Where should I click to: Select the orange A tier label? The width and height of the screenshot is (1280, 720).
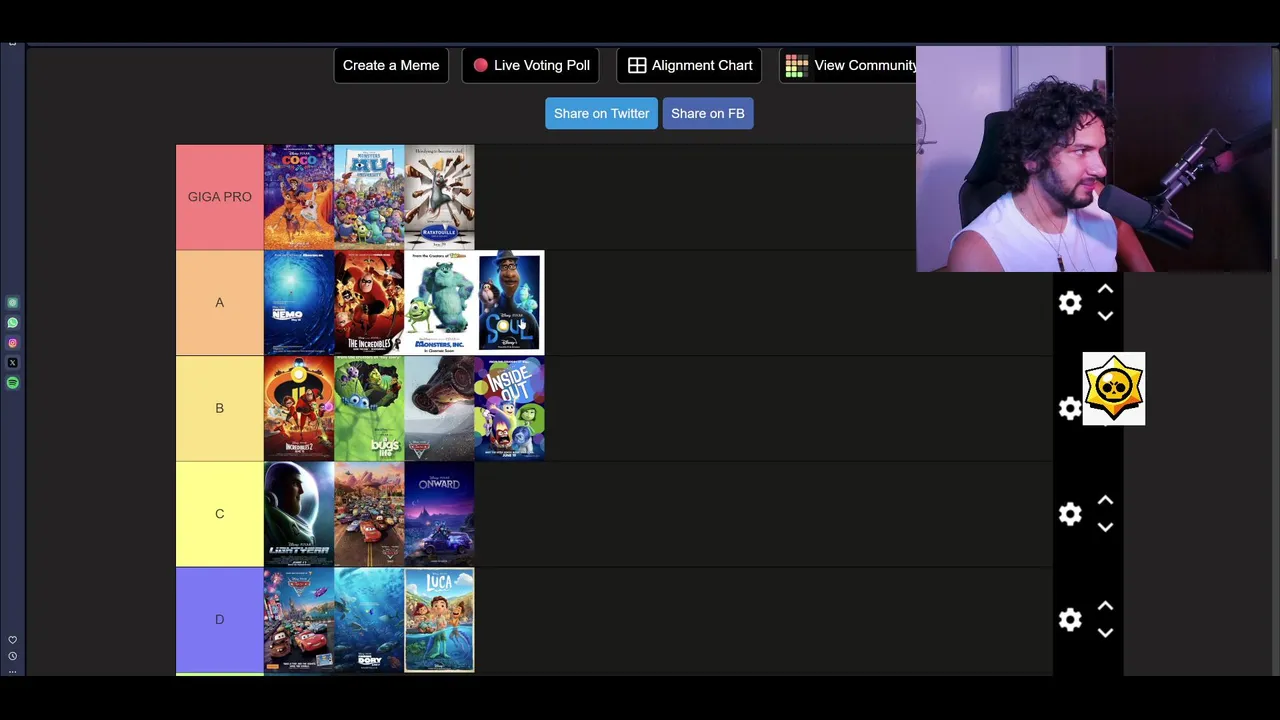coord(220,303)
